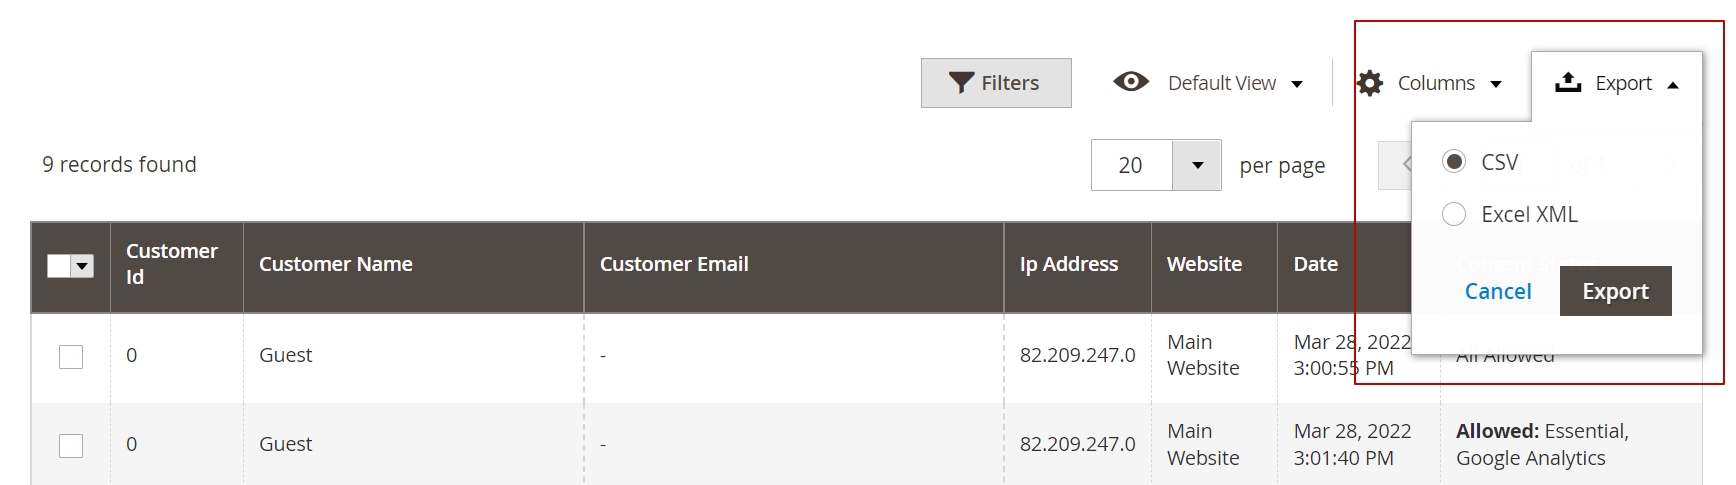Click the Export upload icon
Image resolution: width=1736 pixels, height=485 pixels.
click(1568, 83)
